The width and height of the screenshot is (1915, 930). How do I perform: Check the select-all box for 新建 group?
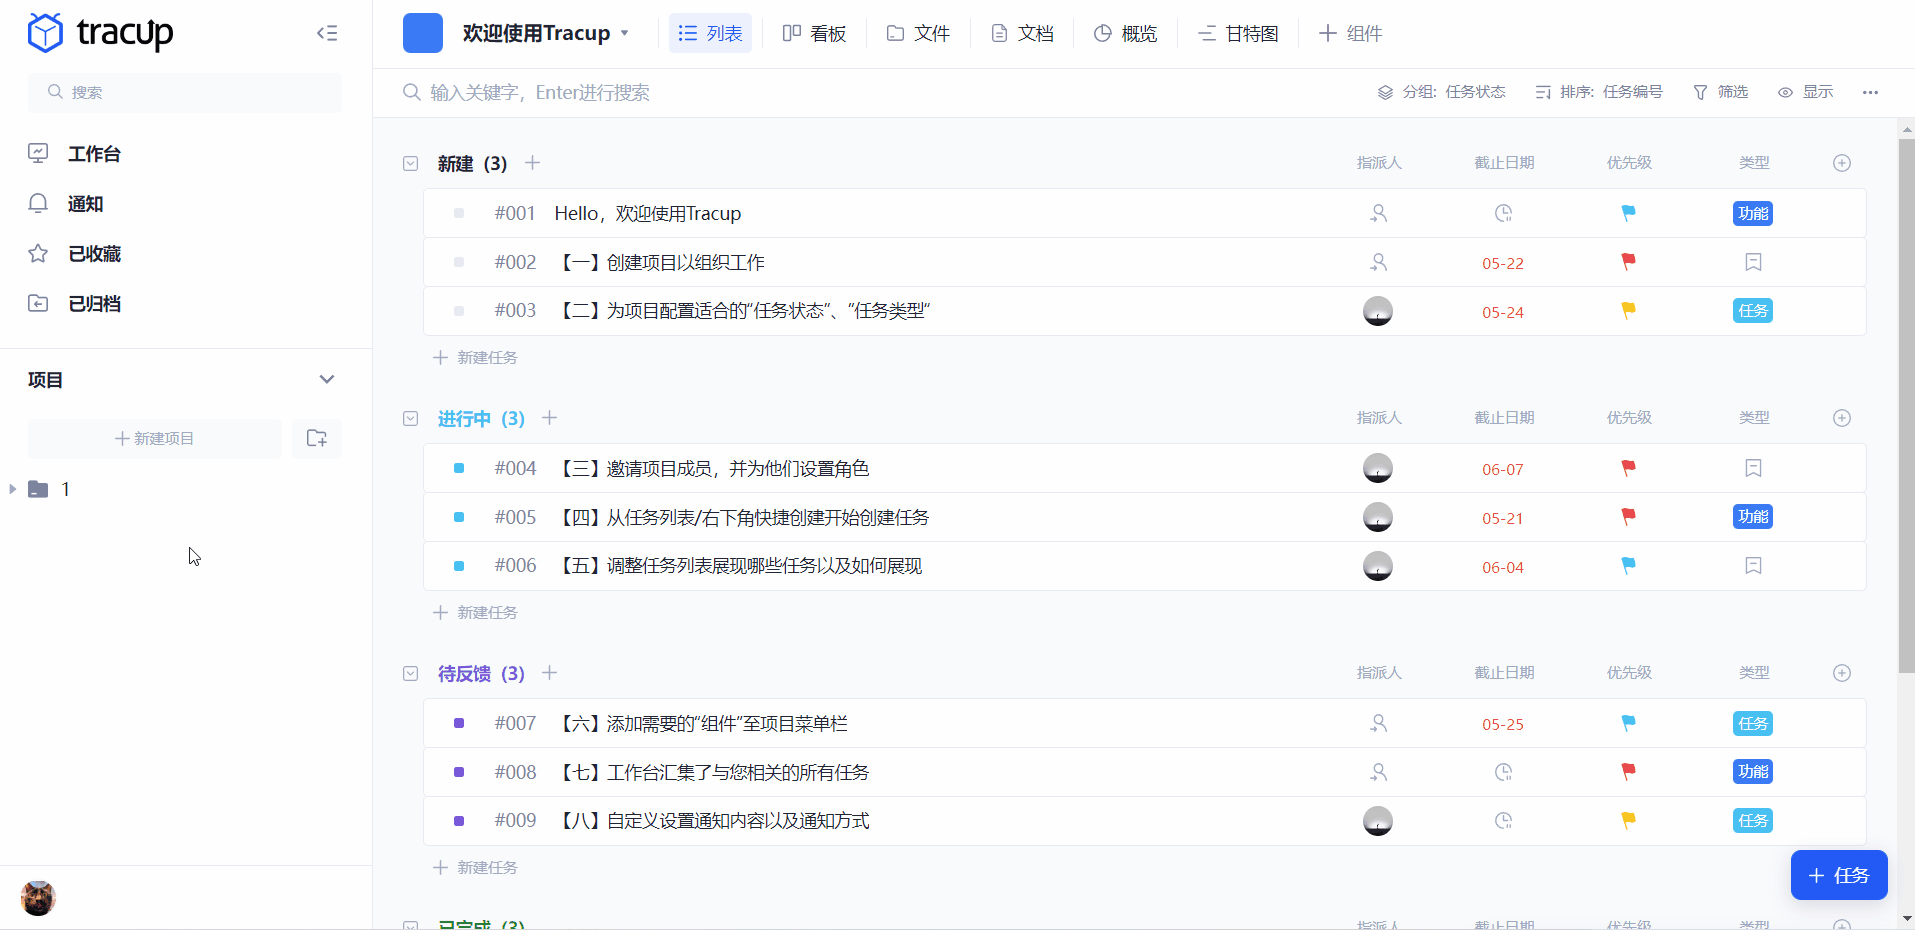click(410, 163)
